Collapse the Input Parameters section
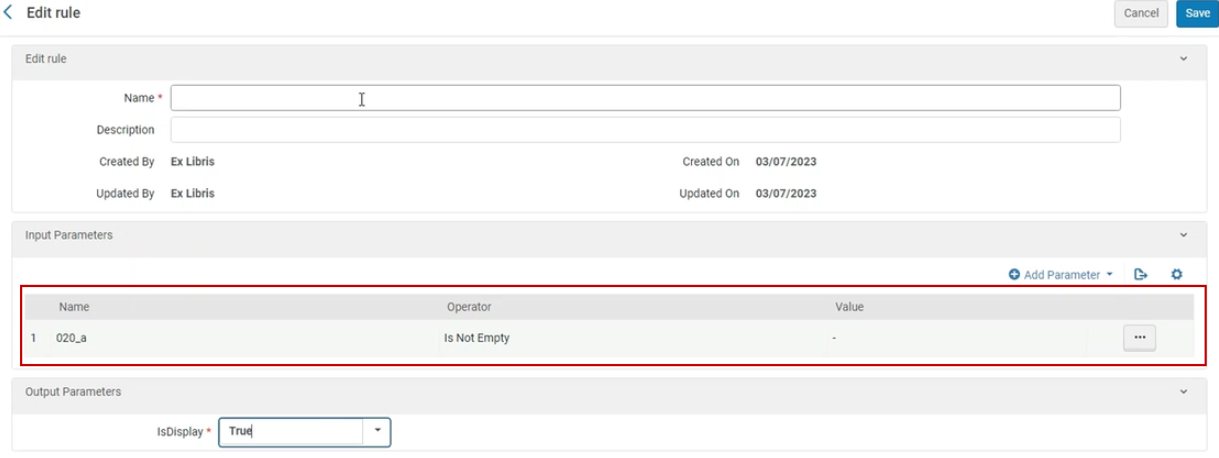 coord(1183,235)
